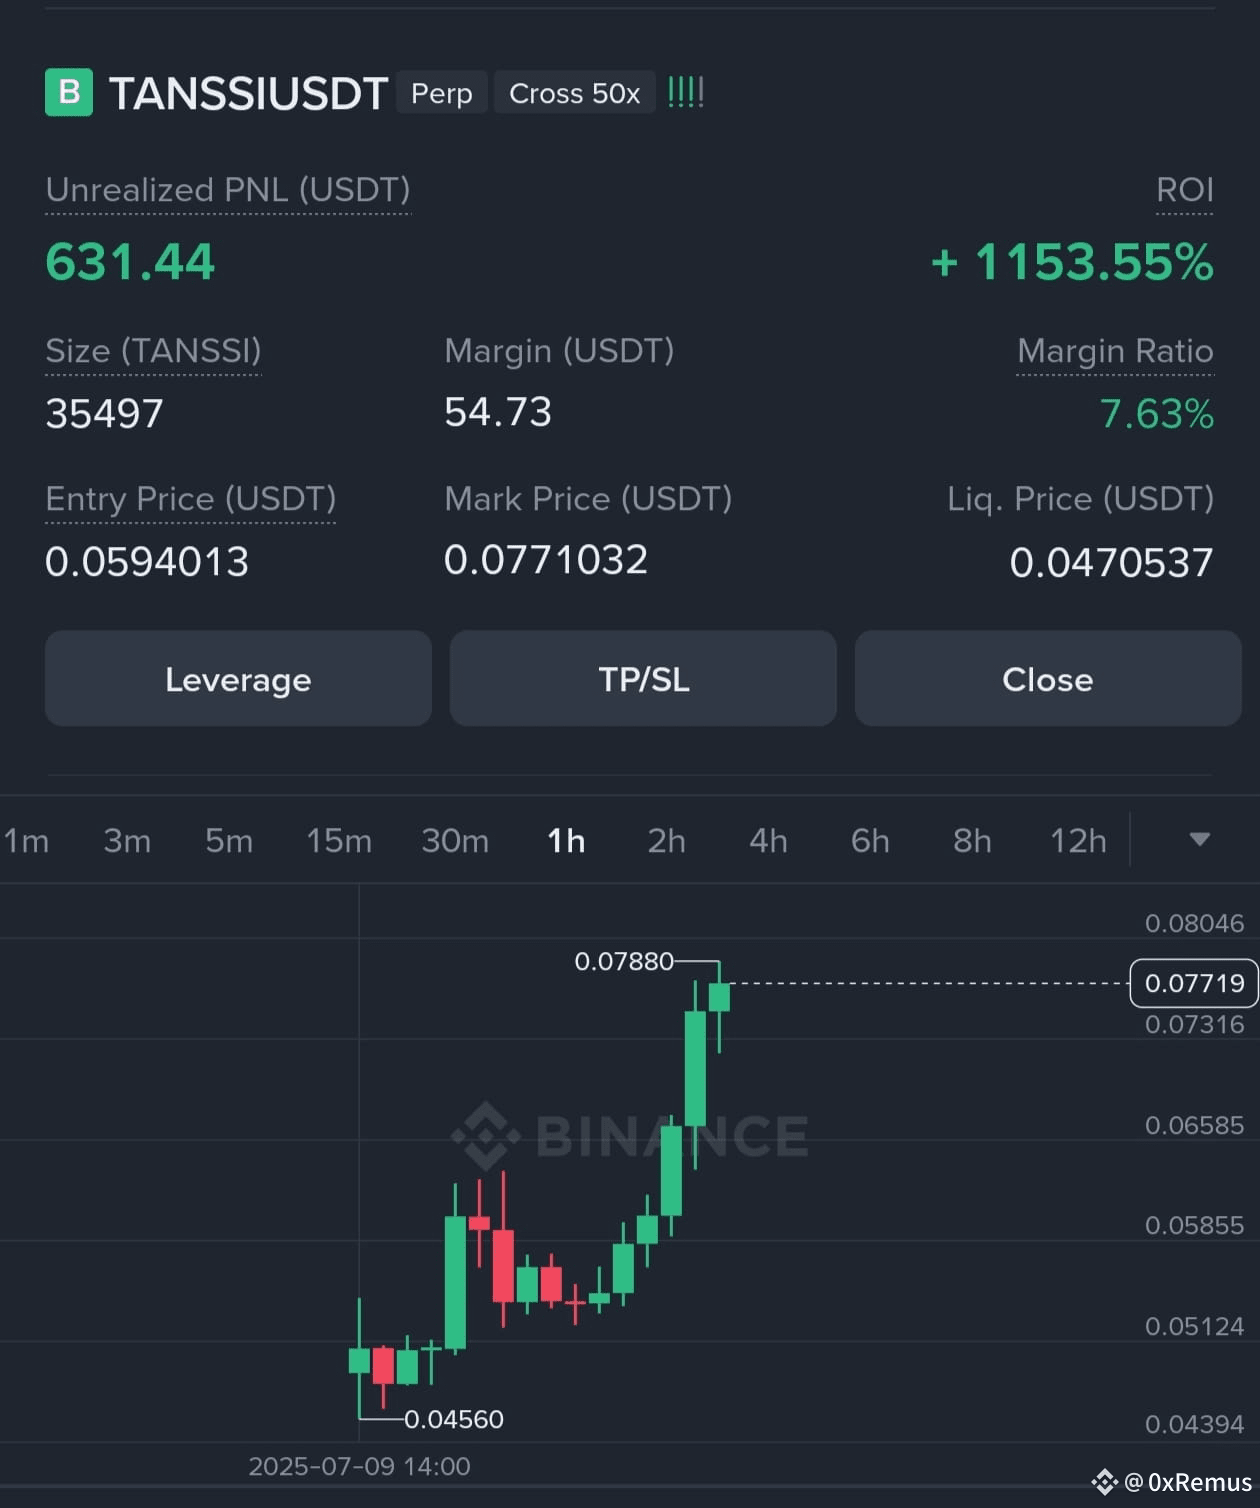Switch to the 8h interval
Image resolution: width=1260 pixels, height=1508 pixels.
click(972, 841)
